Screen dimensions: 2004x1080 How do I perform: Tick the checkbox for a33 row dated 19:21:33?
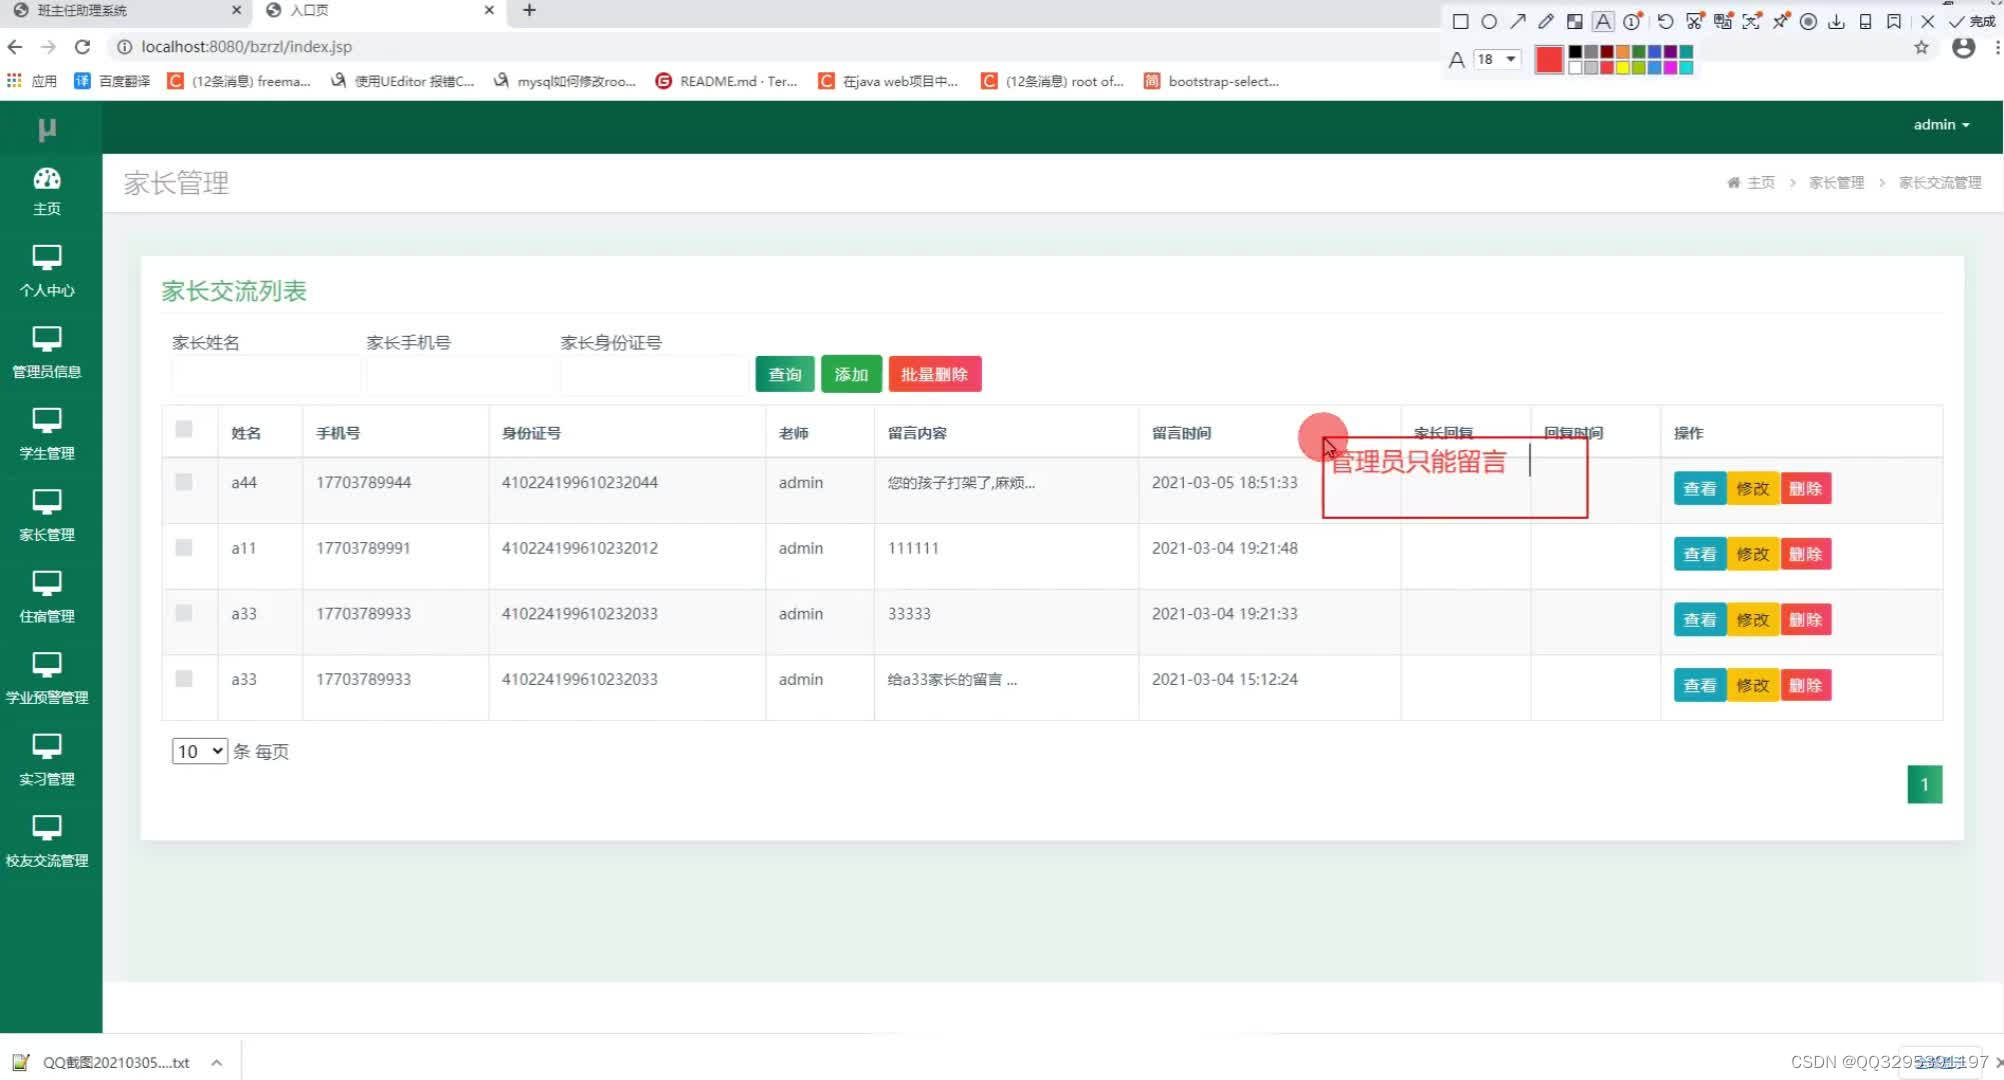point(184,613)
